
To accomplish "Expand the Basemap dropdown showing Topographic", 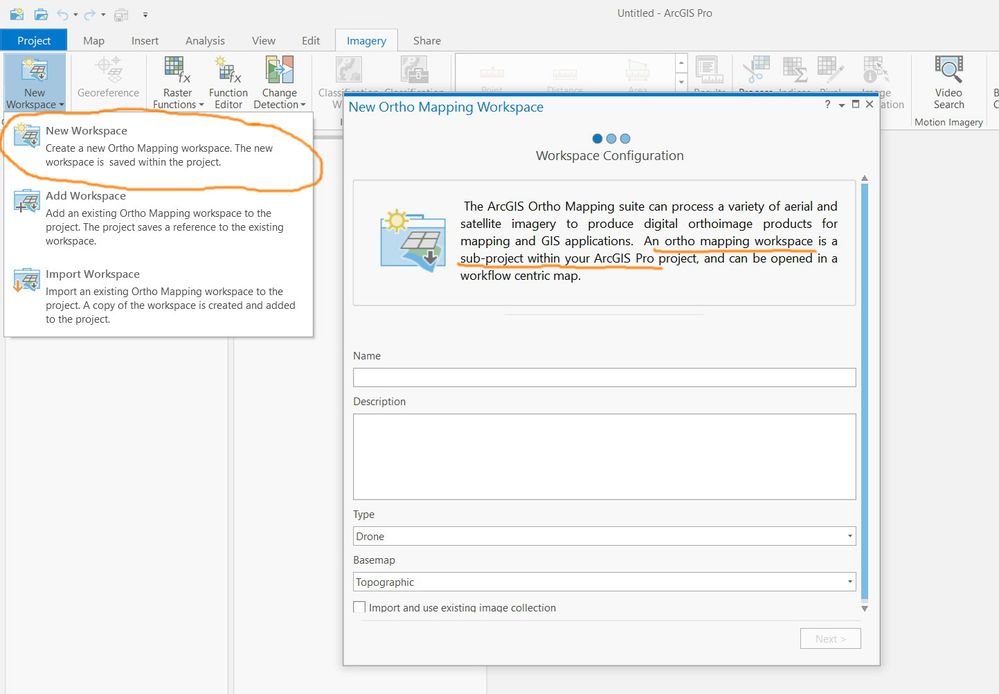I will [604, 582].
